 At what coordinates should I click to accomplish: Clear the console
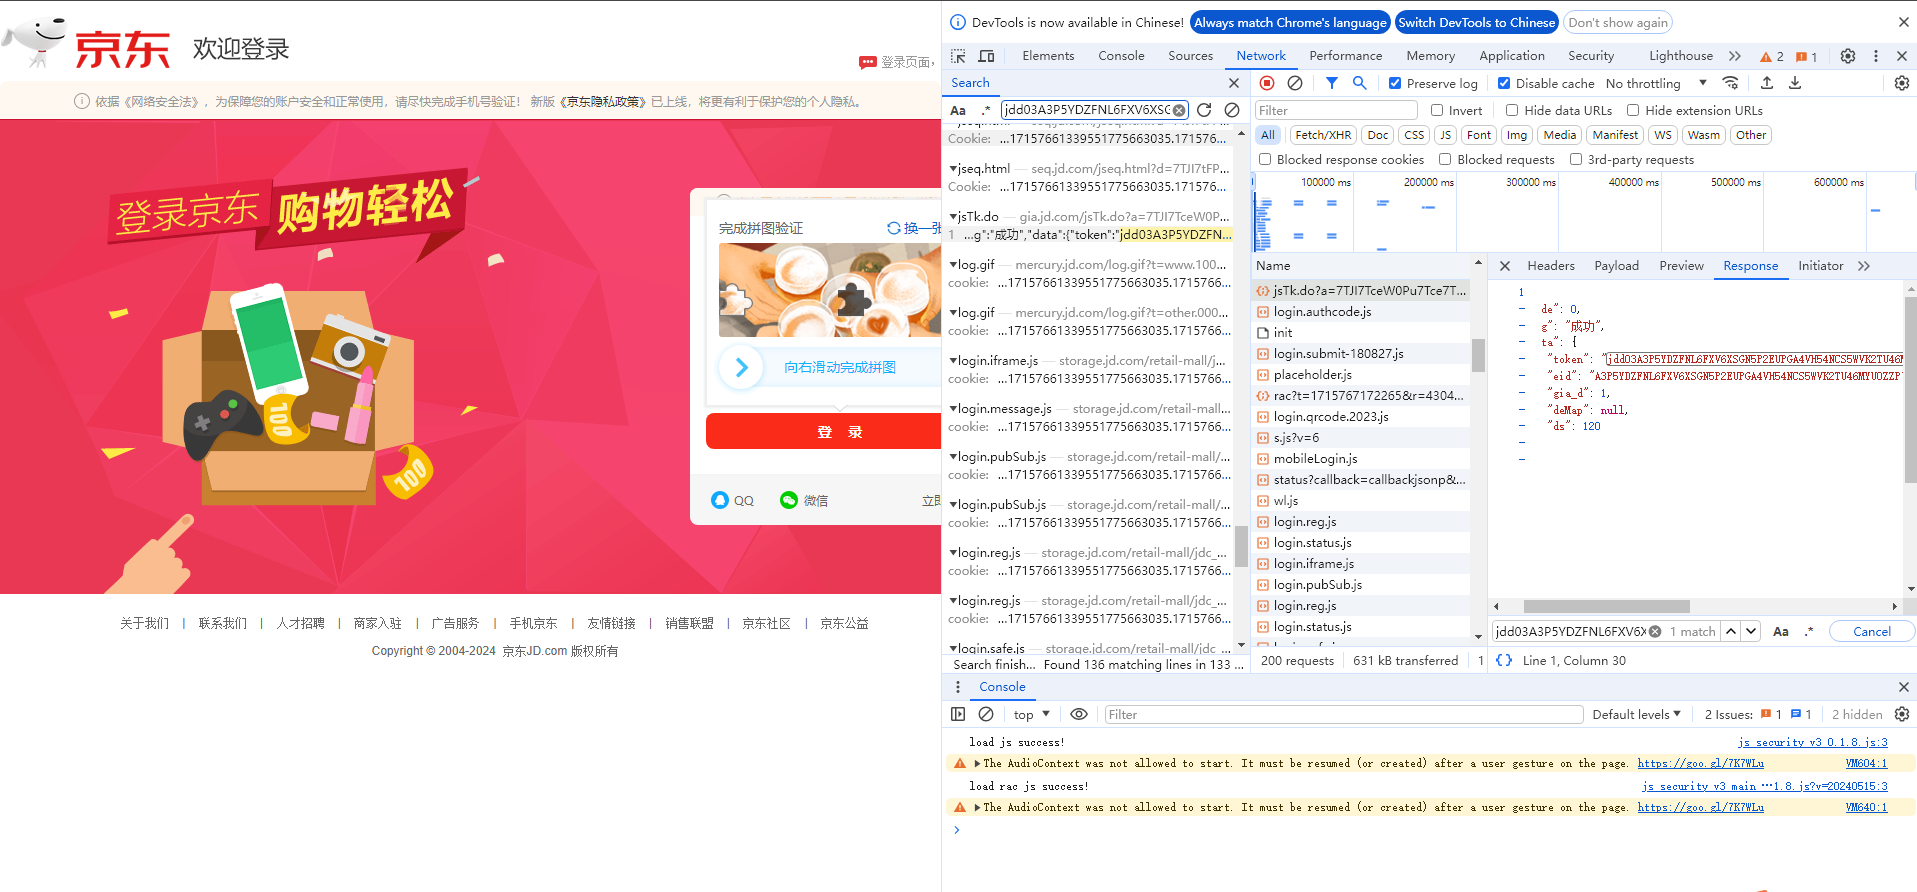[x=986, y=714]
